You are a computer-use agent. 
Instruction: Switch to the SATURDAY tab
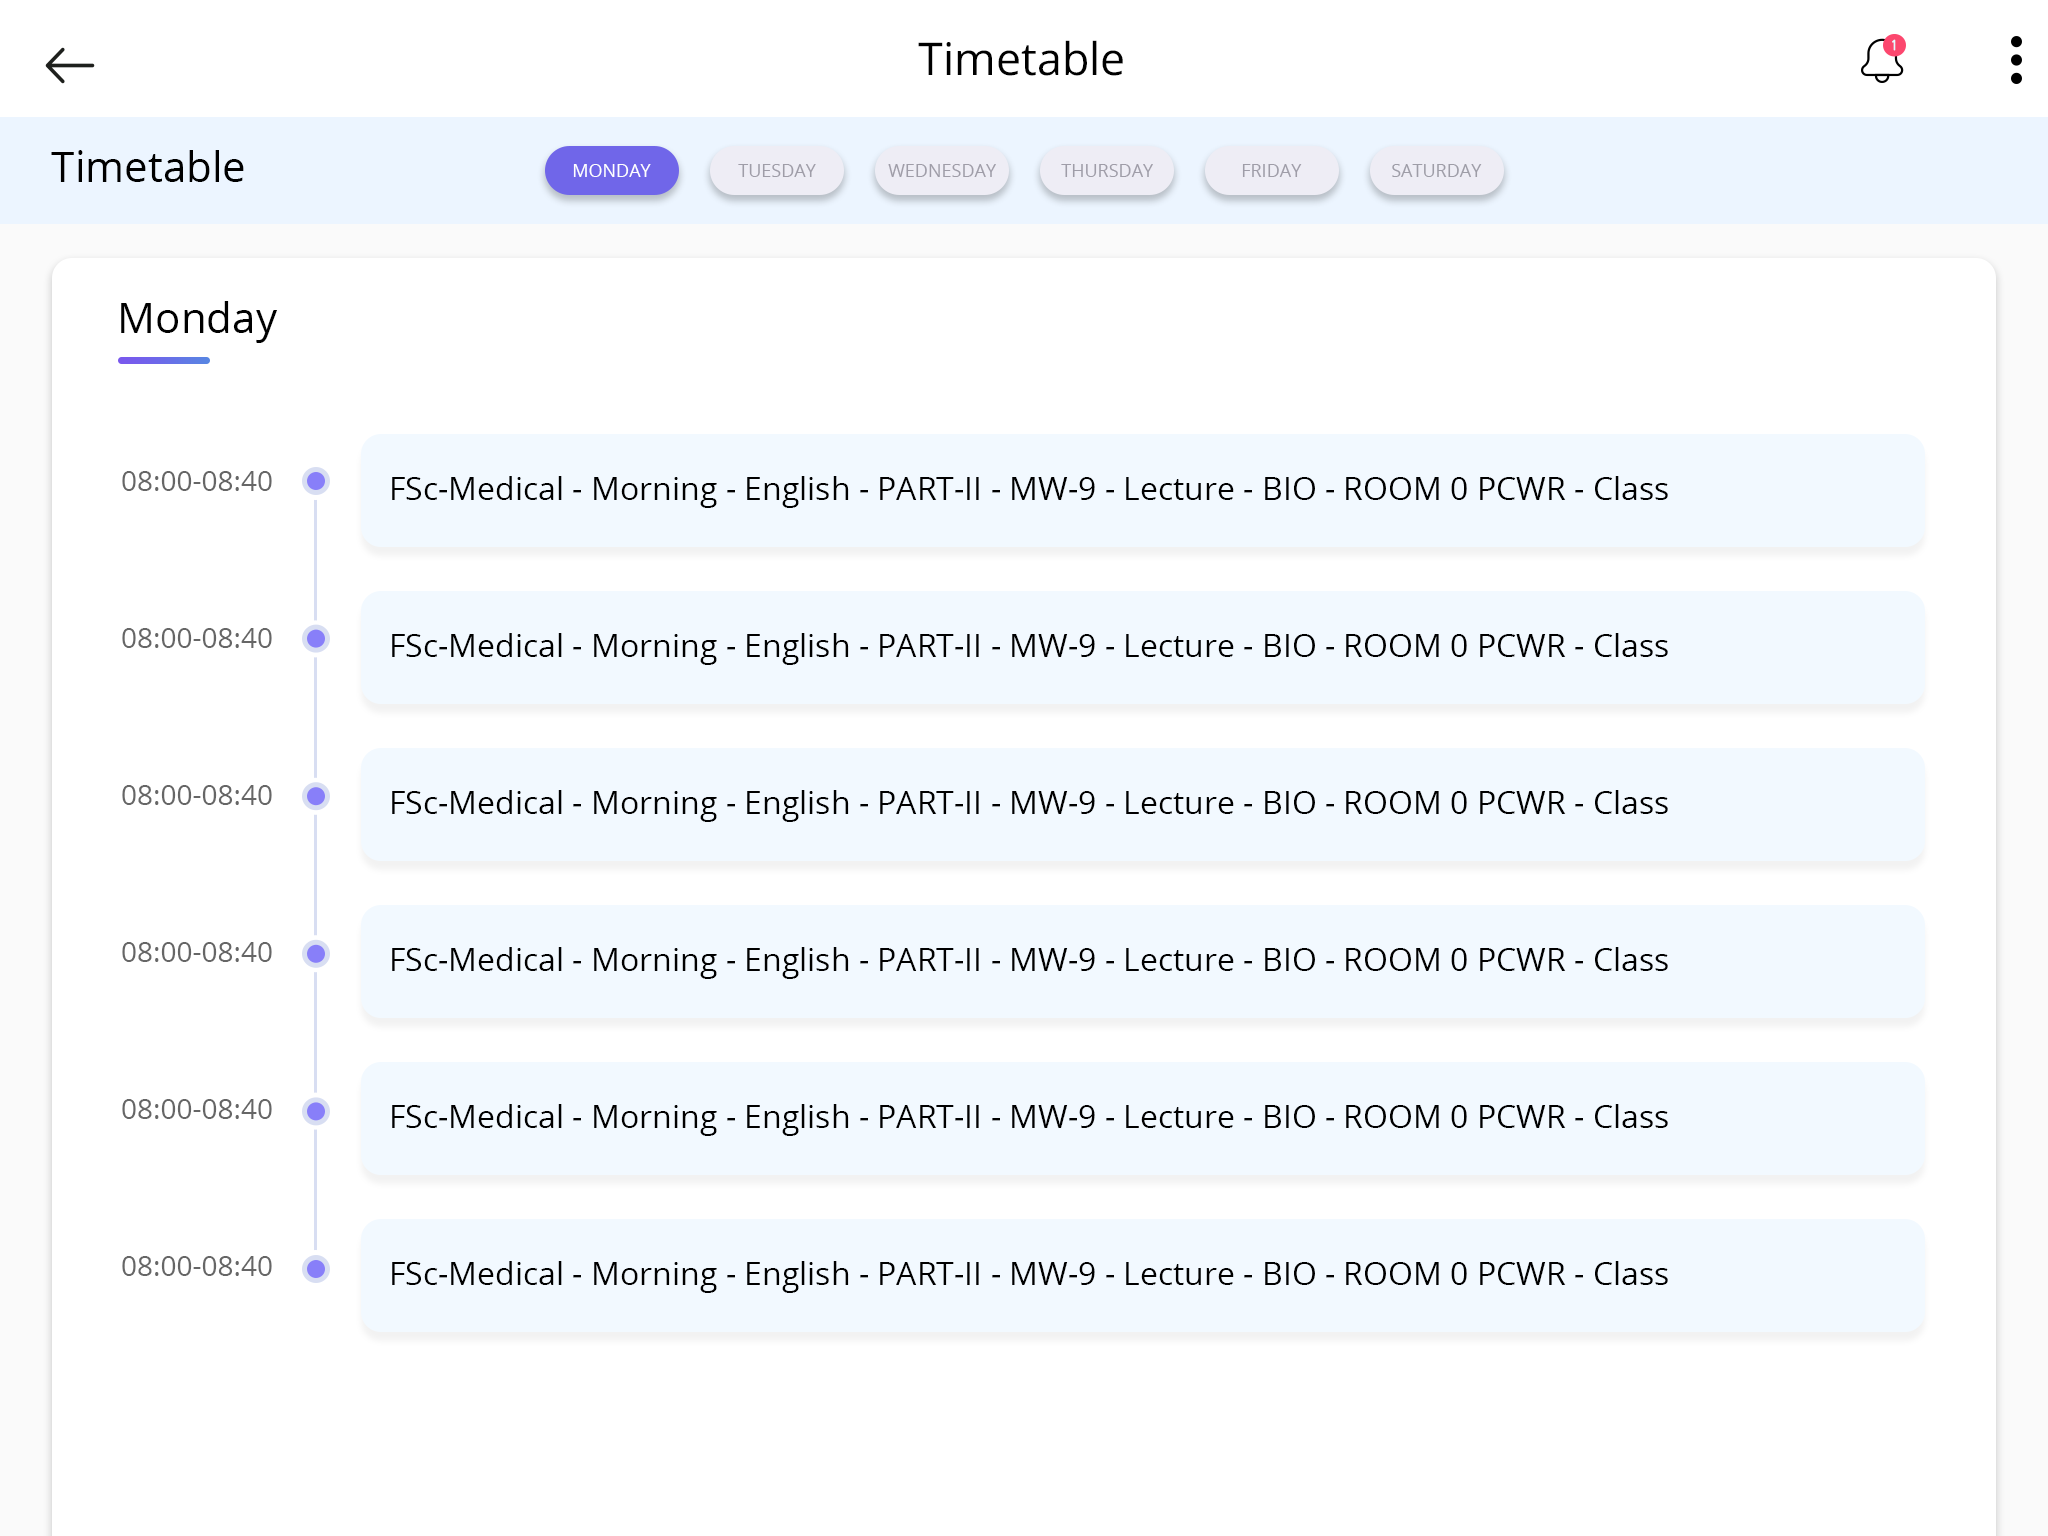(1436, 170)
